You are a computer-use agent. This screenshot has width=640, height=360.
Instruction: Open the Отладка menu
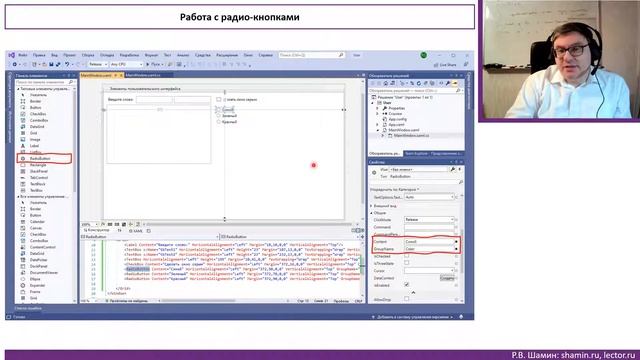[x=107, y=55]
